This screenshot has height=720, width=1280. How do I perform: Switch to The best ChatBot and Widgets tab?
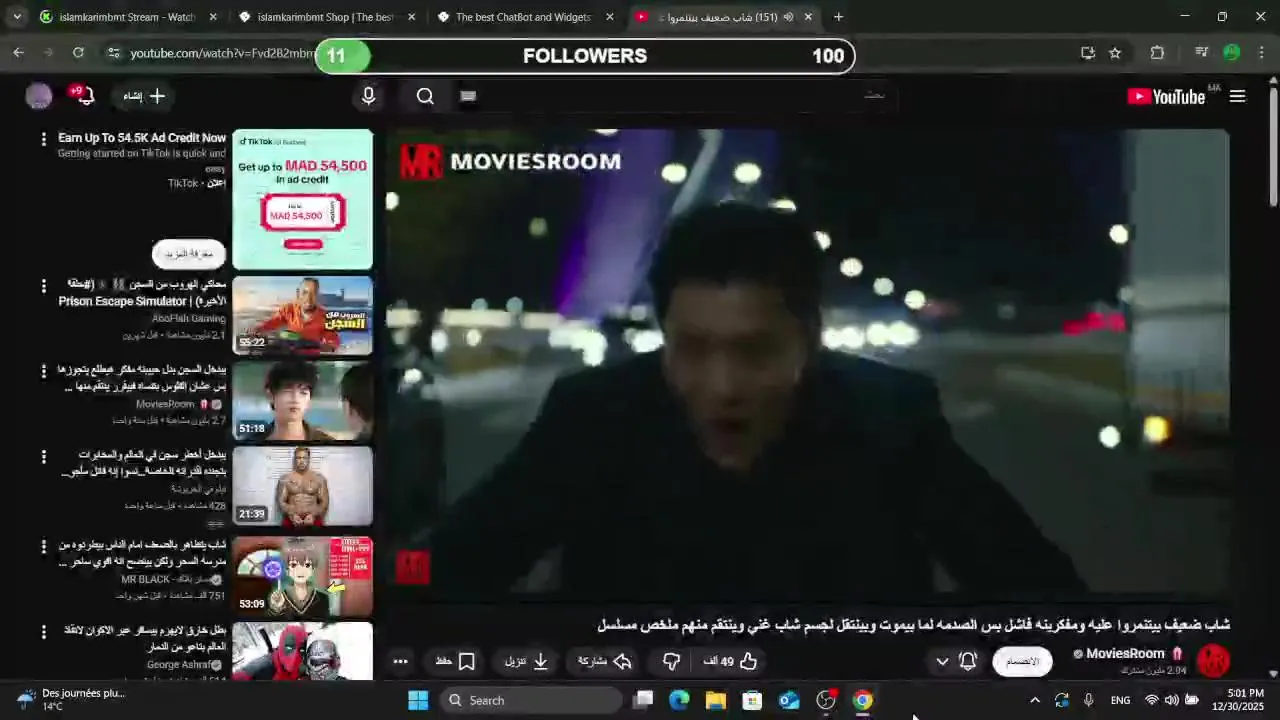pyautogui.click(x=523, y=17)
